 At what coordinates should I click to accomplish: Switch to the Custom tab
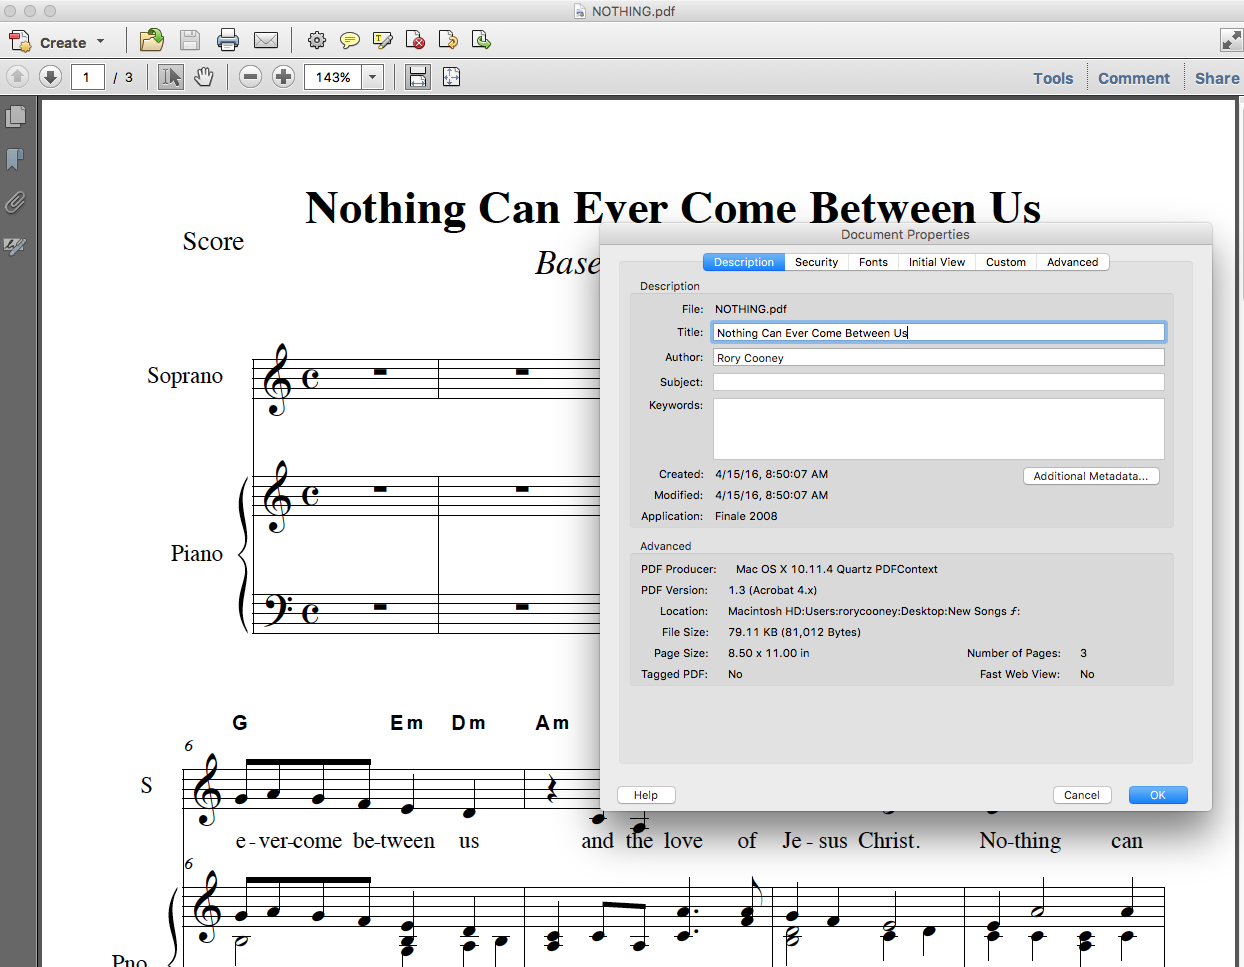(1006, 262)
